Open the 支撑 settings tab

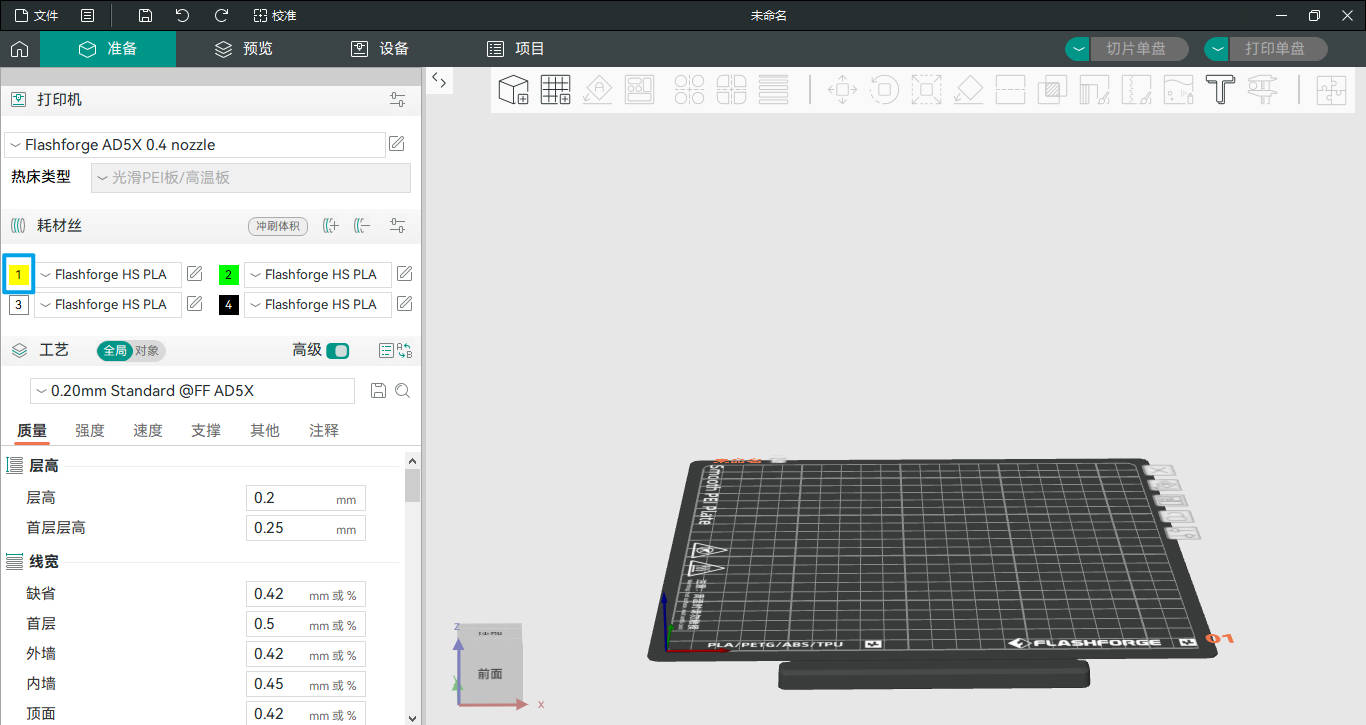[206, 430]
